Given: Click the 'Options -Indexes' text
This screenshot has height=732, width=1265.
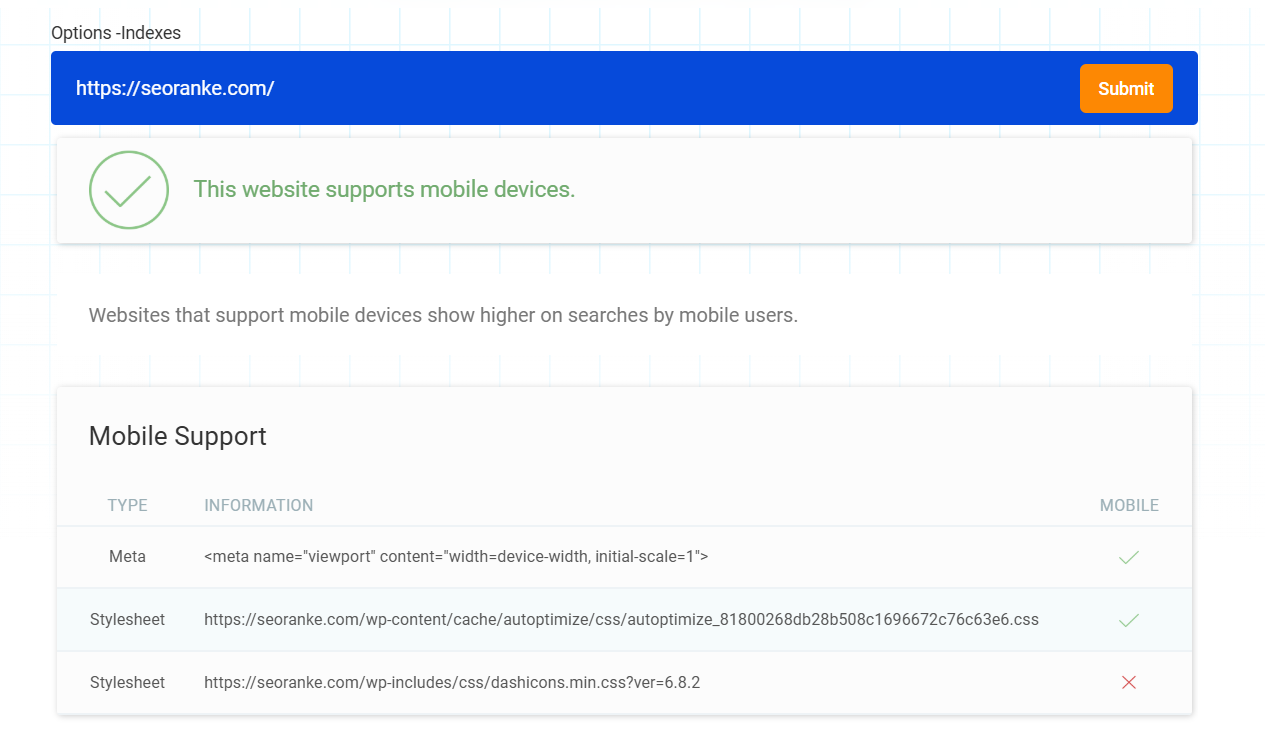Looking at the screenshot, I should coord(116,33).
